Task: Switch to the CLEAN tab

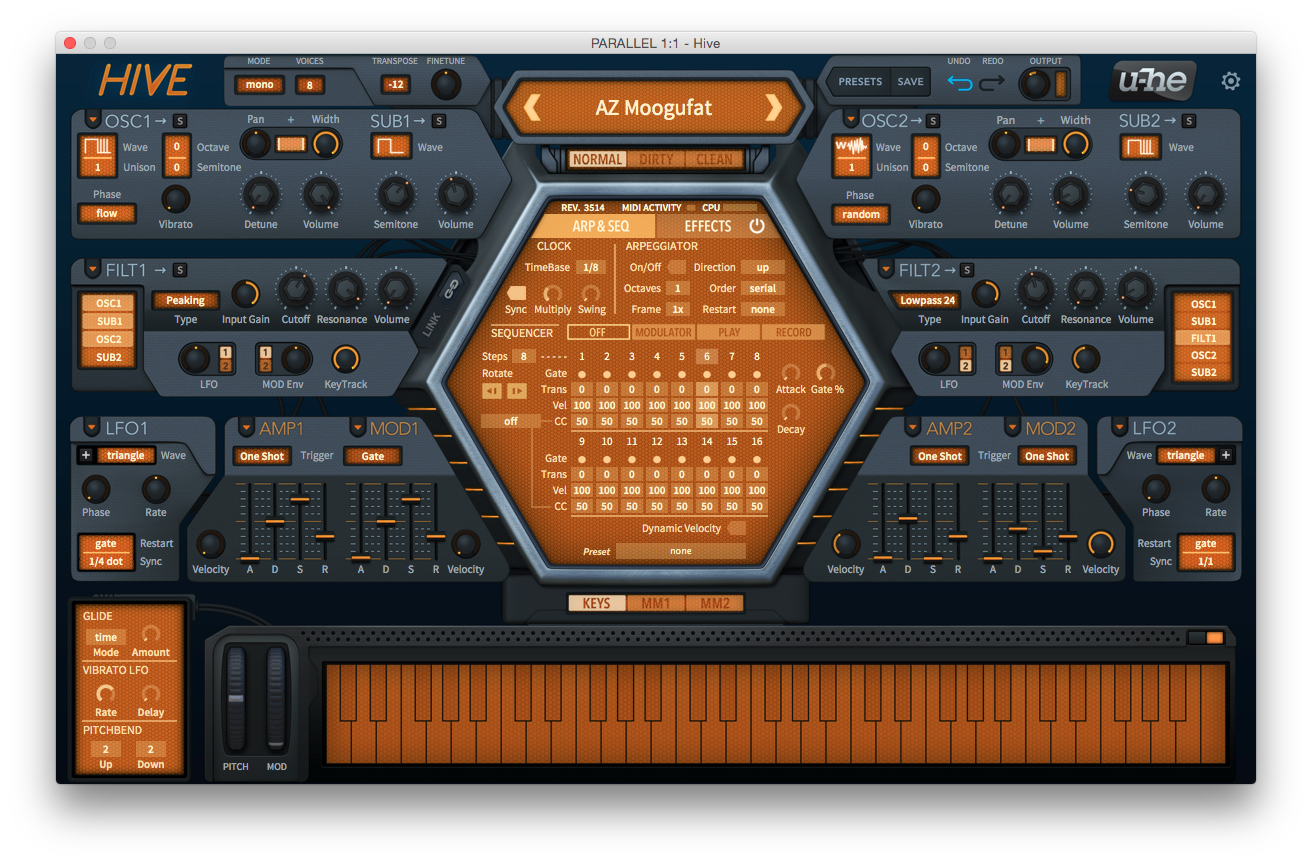Action: [x=714, y=159]
